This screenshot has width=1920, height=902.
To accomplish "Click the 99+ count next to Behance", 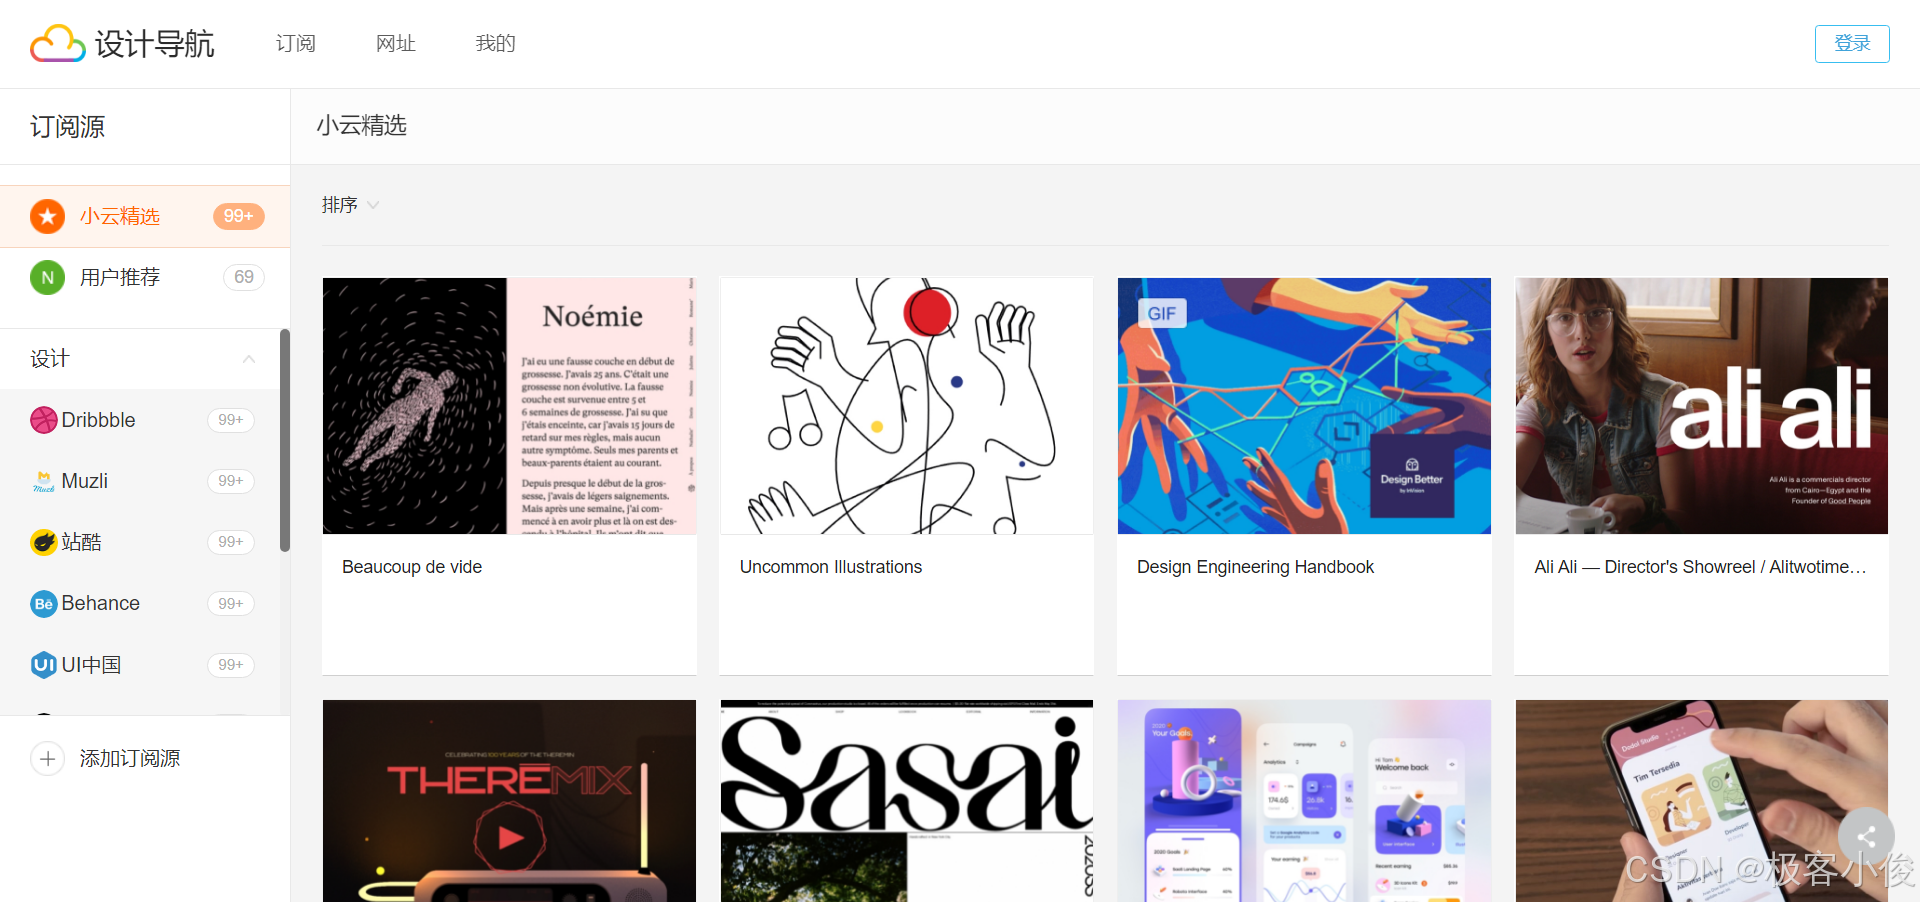I will pyautogui.click(x=231, y=604).
